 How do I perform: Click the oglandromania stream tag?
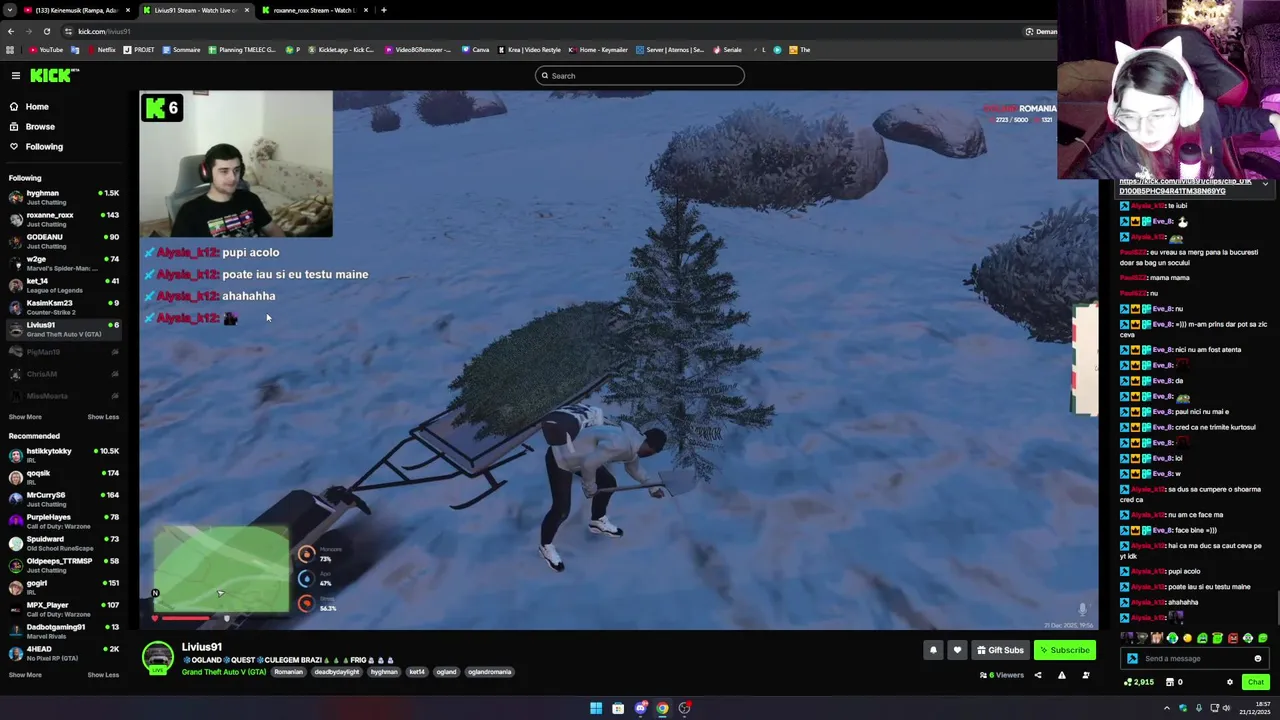click(x=489, y=672)
